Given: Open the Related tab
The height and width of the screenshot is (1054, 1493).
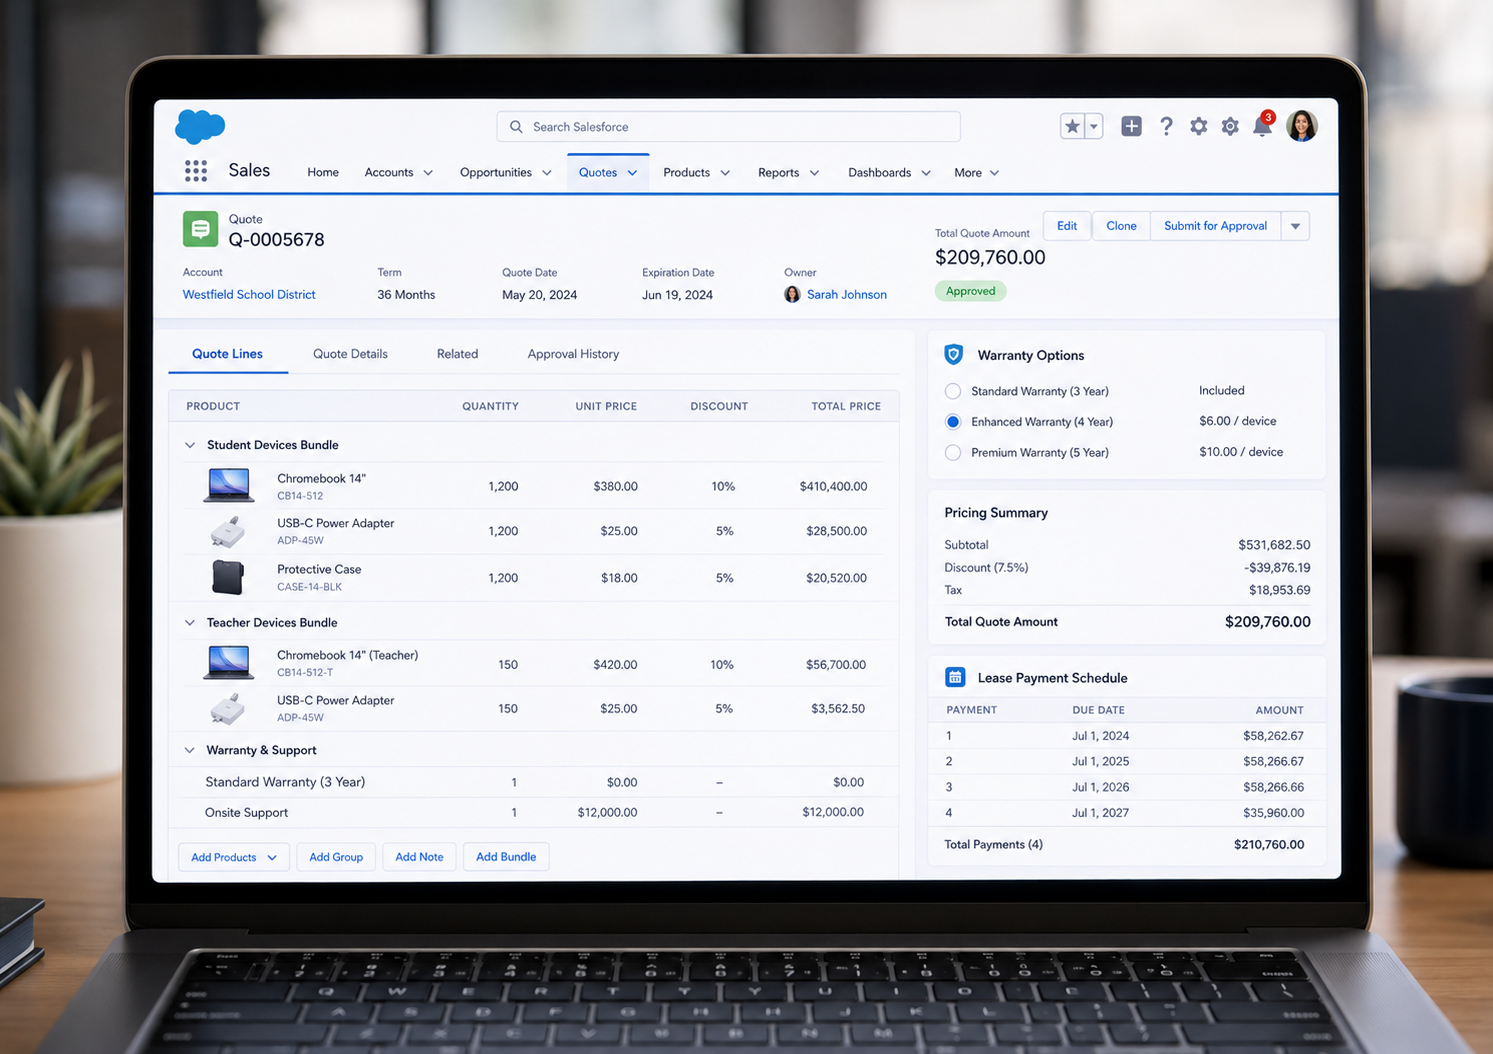Looking at the screenshot, I should (x=457, y=354).
